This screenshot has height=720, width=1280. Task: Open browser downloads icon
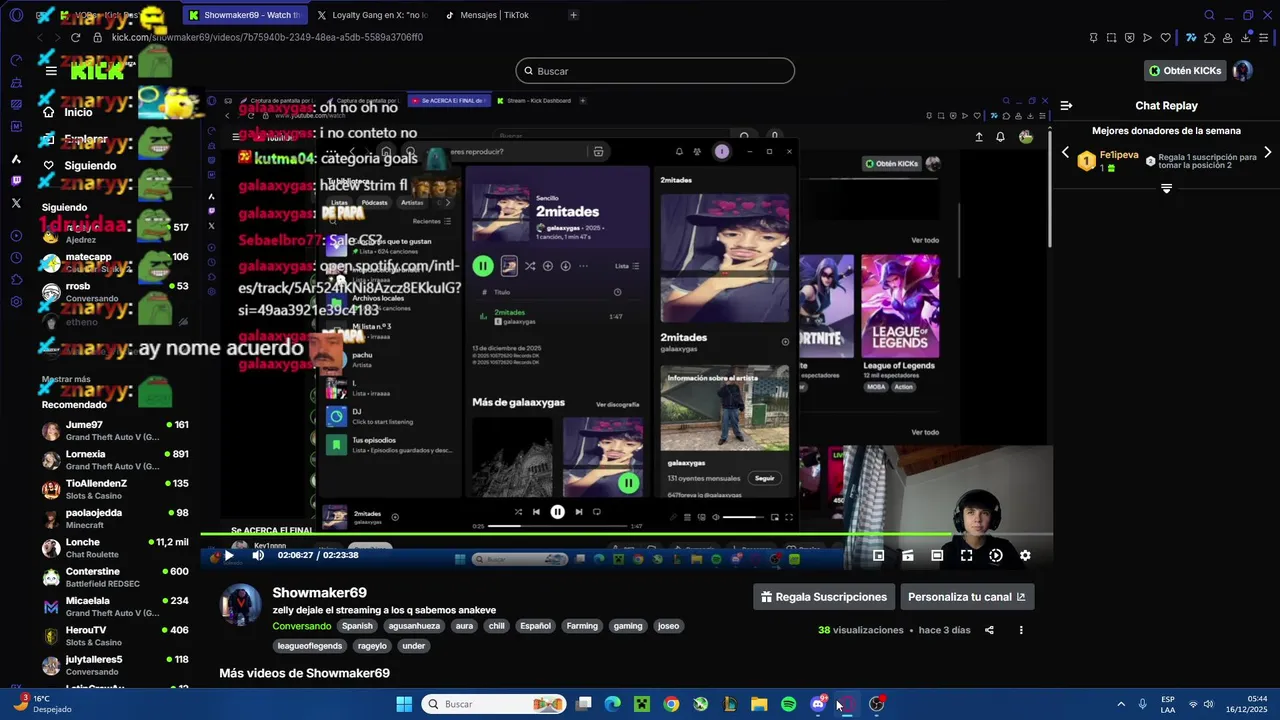click(x=1247, y=38)
